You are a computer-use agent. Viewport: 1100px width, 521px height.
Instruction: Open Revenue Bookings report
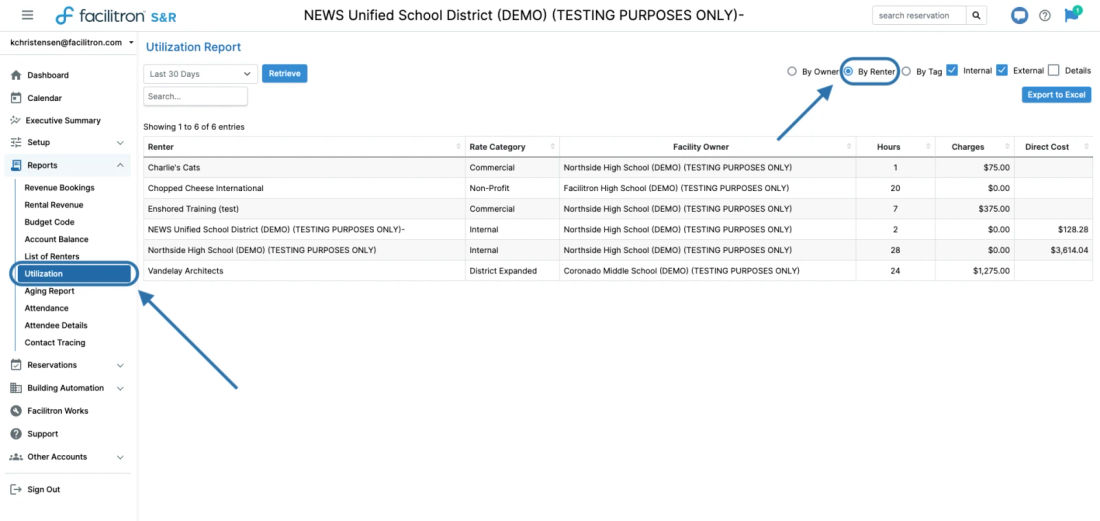coord(60,188)
